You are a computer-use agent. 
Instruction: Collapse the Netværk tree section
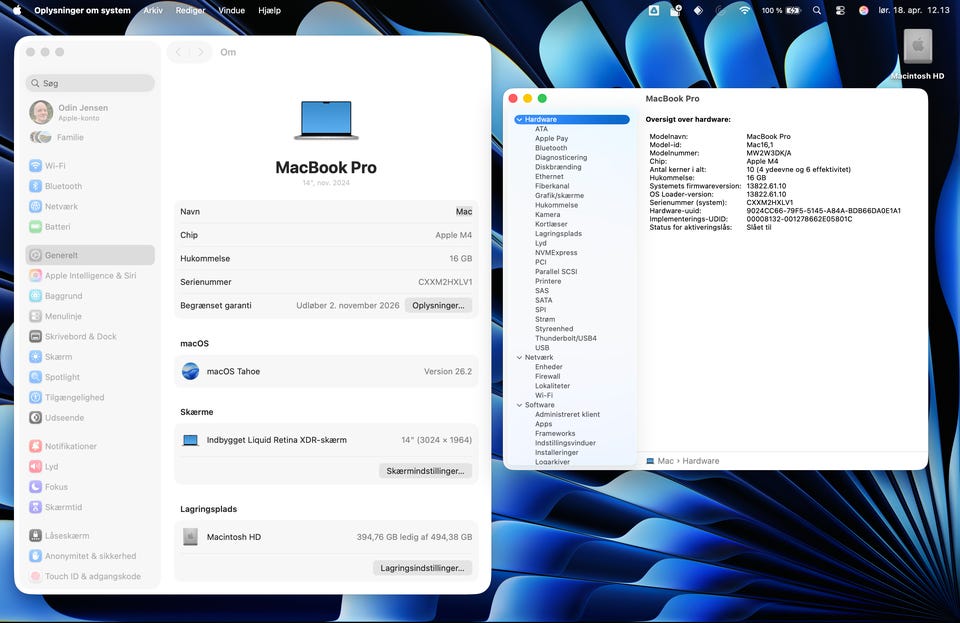(x=520, y=358)
